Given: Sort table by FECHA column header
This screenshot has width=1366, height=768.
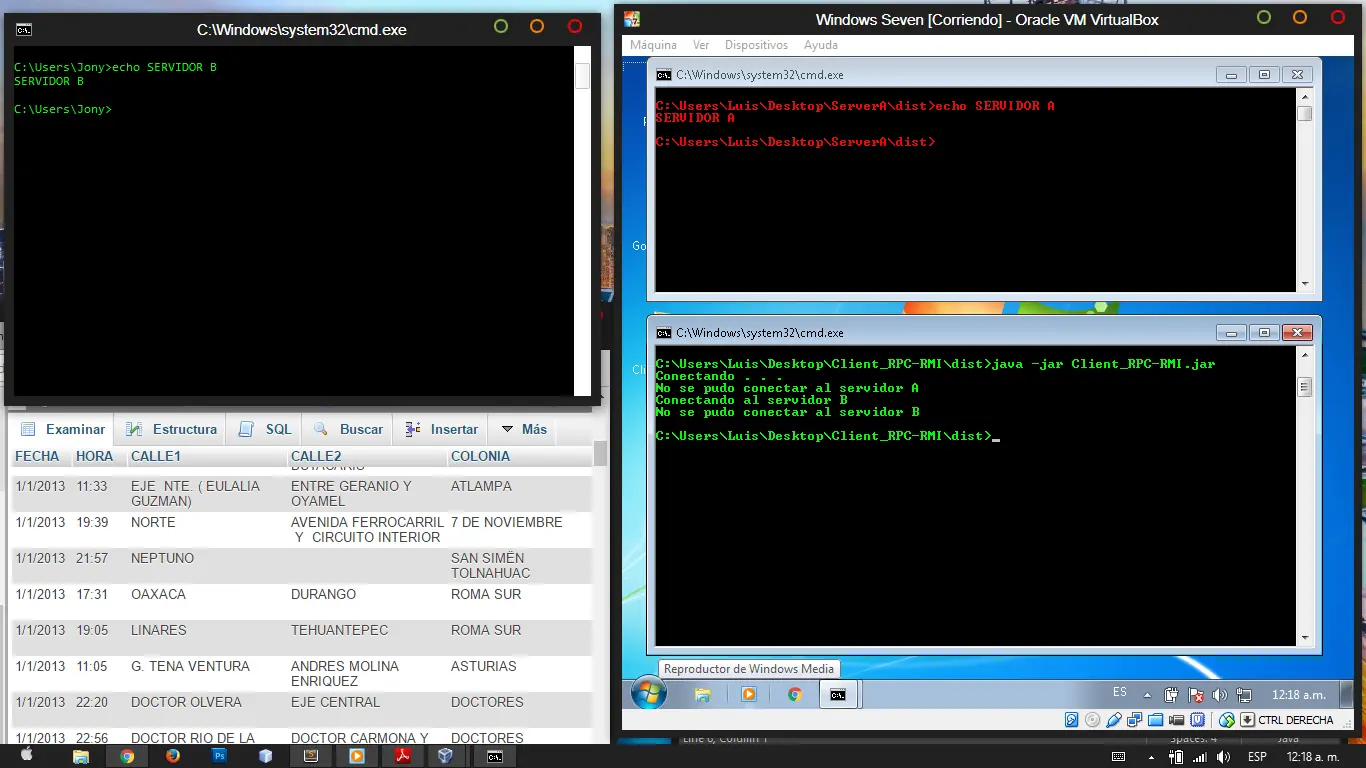Looking at the screenshot, I should point(37,456).
